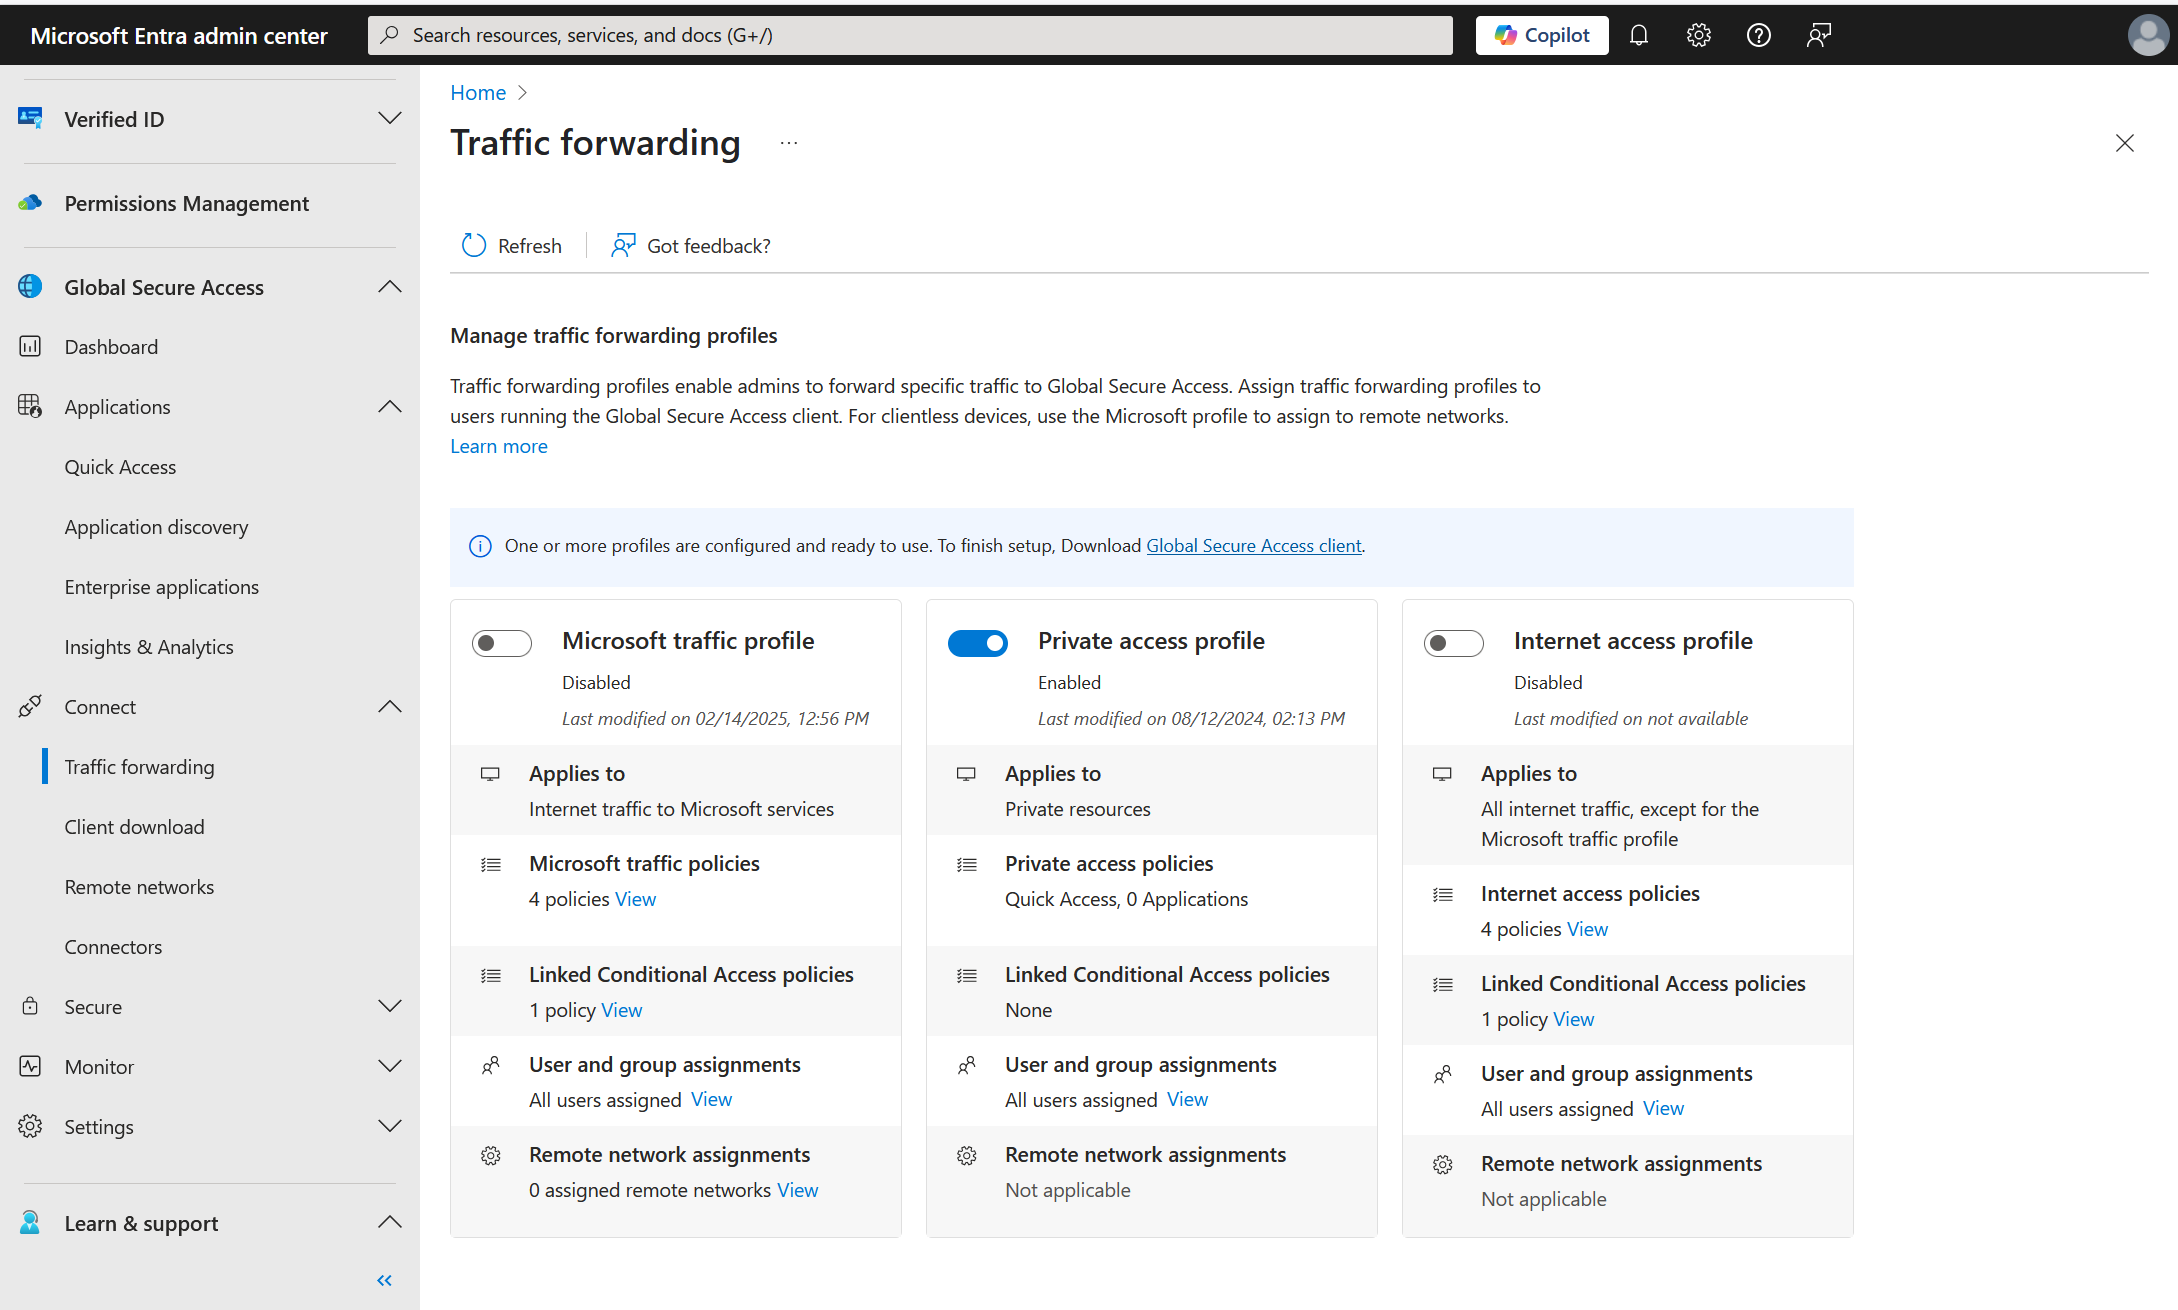Collapse the Global Secure Access chevron

click(390, 287)
